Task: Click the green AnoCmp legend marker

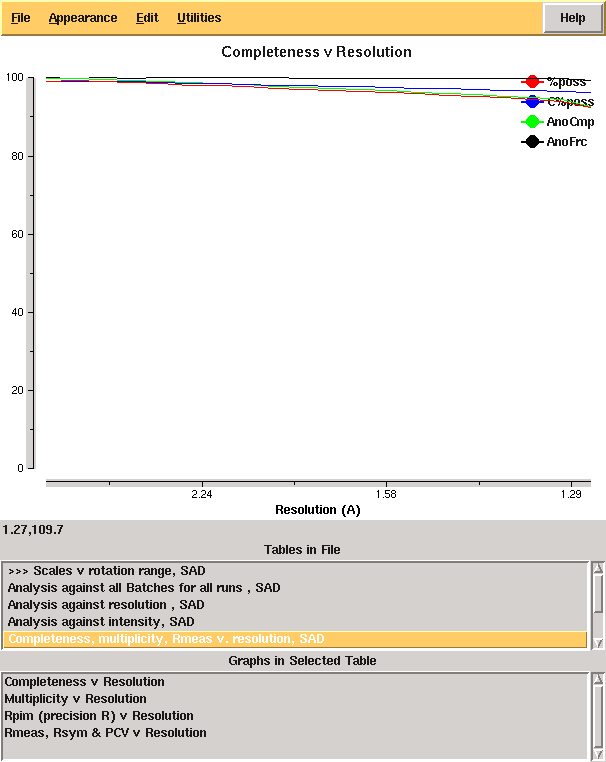Action: point(532,121)
